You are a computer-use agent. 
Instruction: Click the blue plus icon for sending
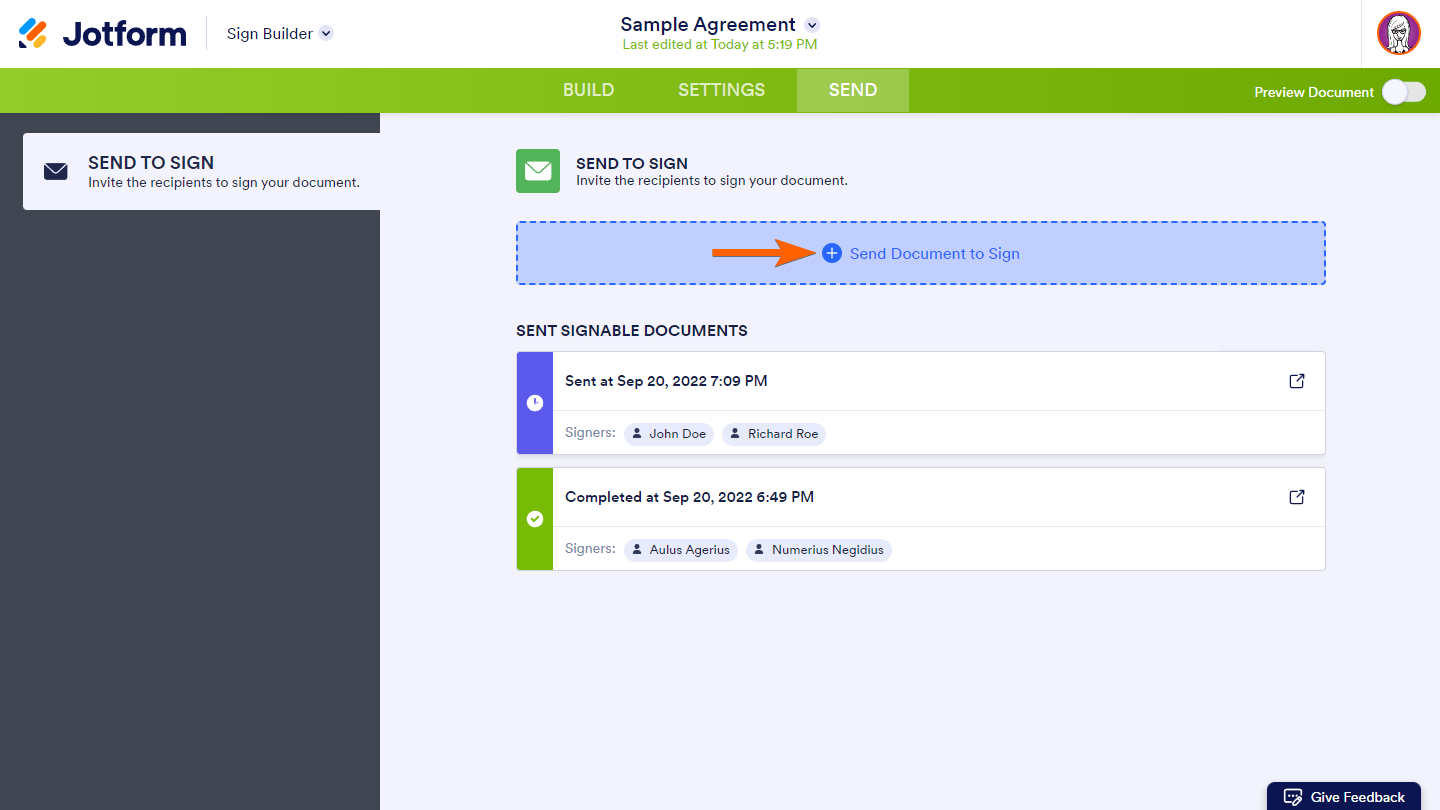(x=832, y=254)
